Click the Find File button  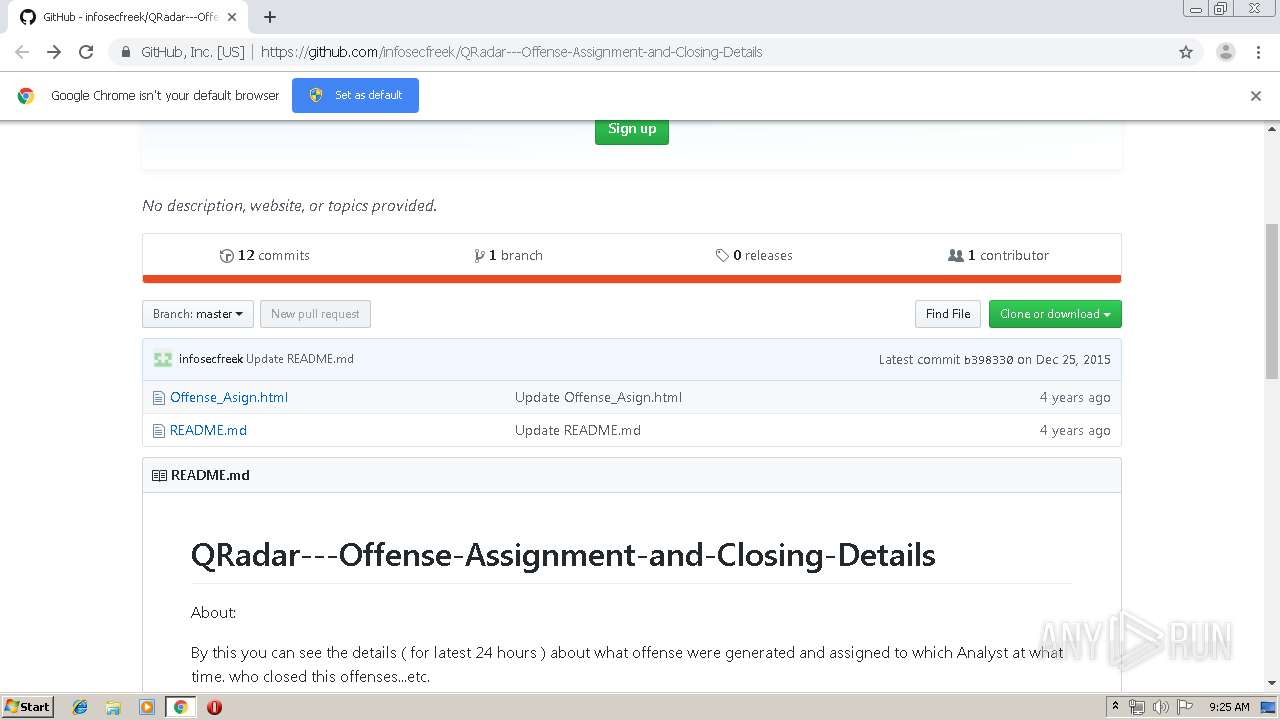pos(947,314)
